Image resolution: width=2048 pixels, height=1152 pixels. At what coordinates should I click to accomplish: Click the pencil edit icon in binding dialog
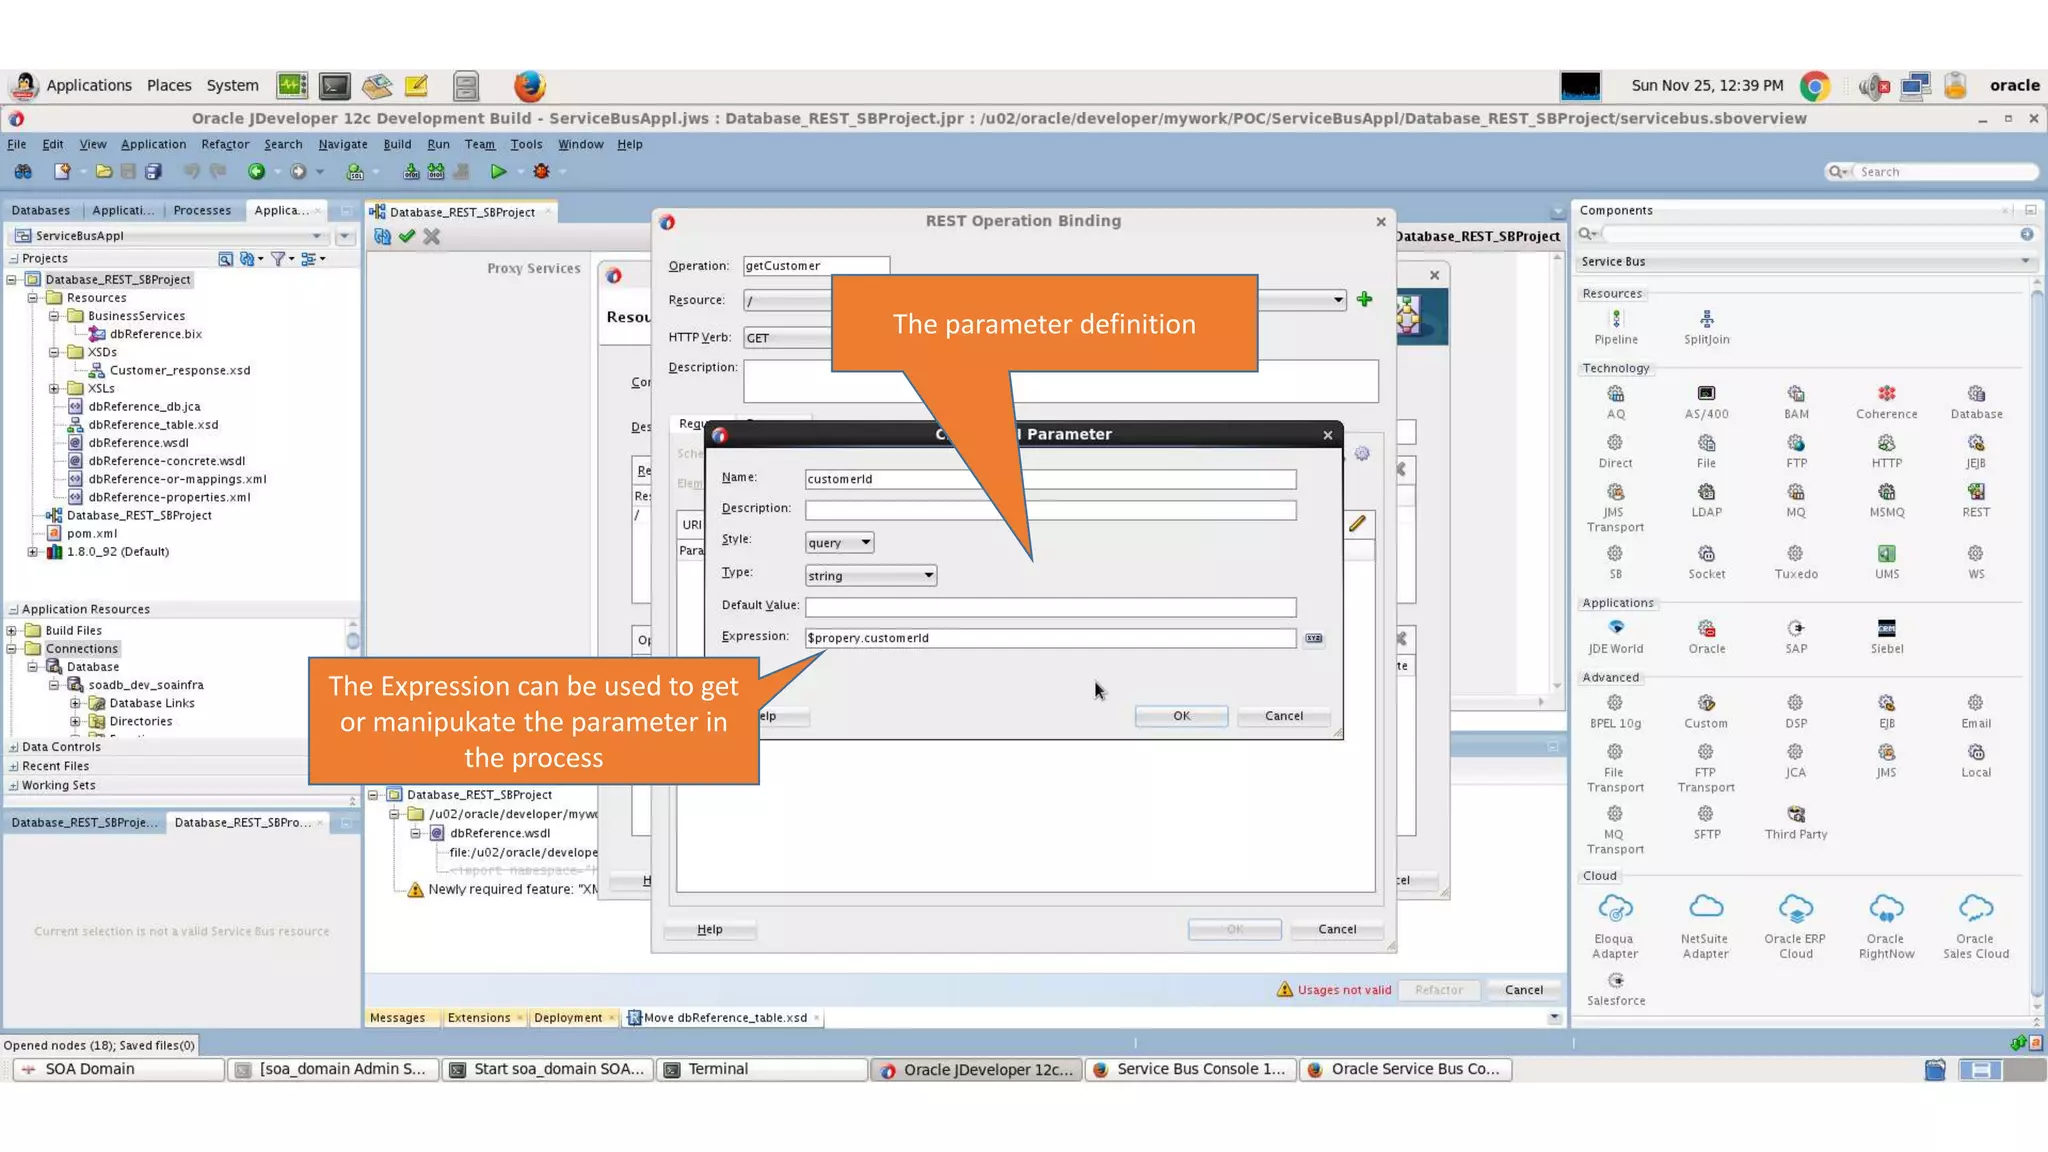pos(1357,524)
